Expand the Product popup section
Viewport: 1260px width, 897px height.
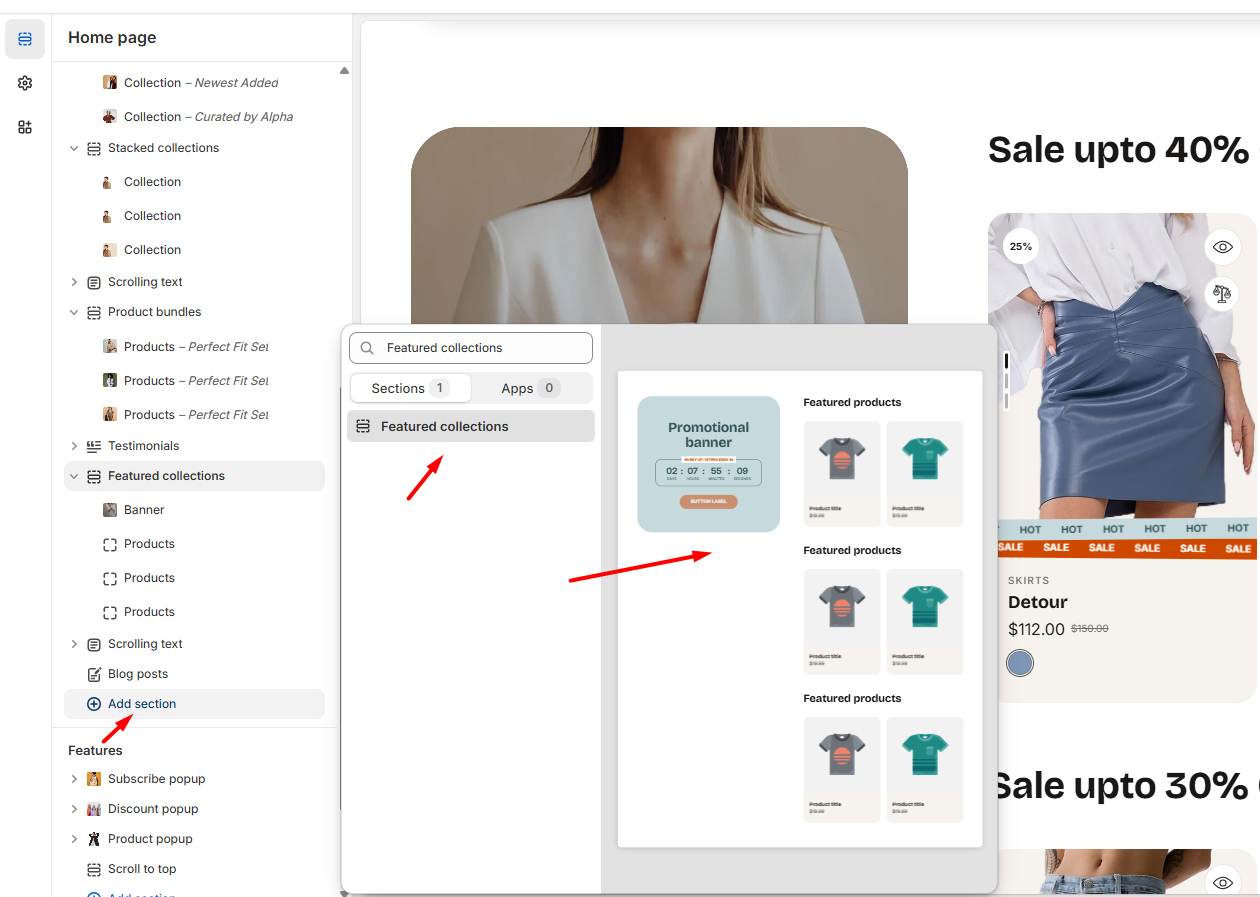74,839
